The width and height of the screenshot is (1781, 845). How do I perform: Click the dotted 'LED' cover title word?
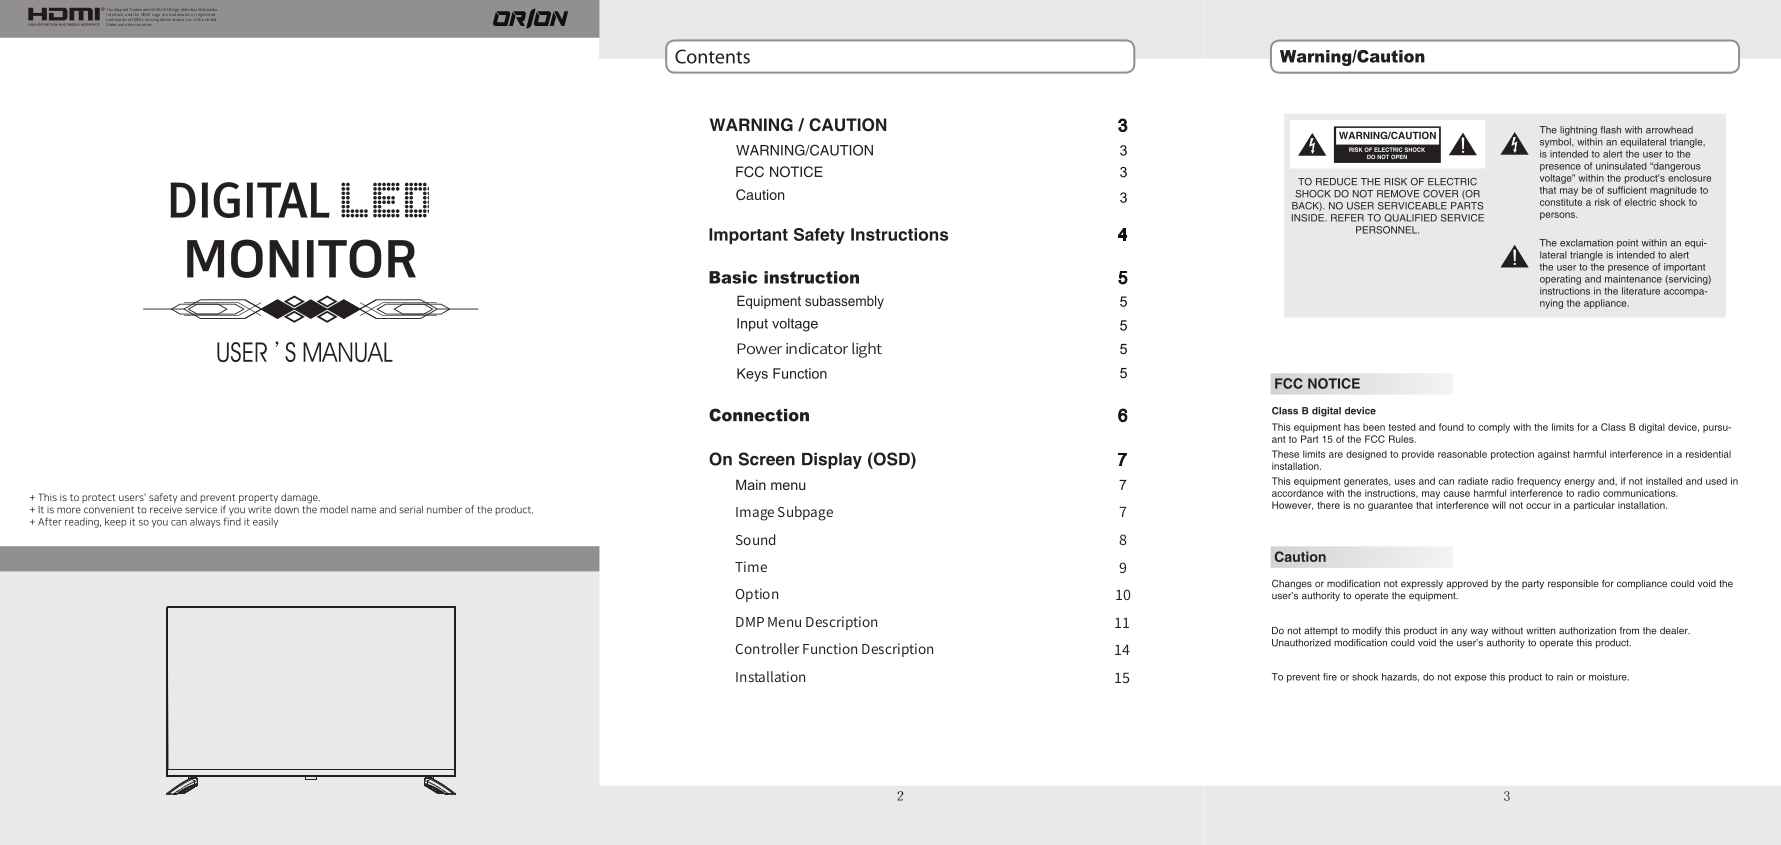pos(386,200)
